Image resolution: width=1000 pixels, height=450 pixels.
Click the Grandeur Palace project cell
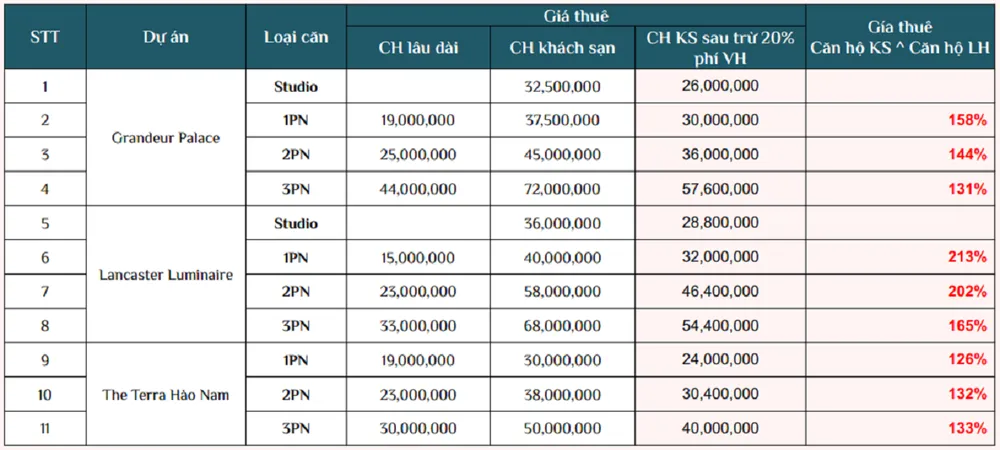tap(167, 137)
